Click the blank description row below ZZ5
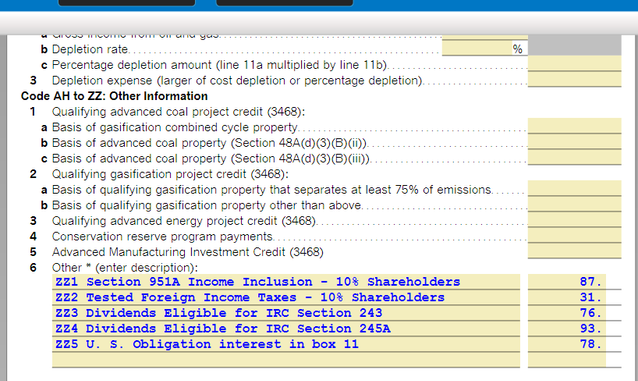The height and width of the screenshot is (381, 638). [x=286, y=360]
